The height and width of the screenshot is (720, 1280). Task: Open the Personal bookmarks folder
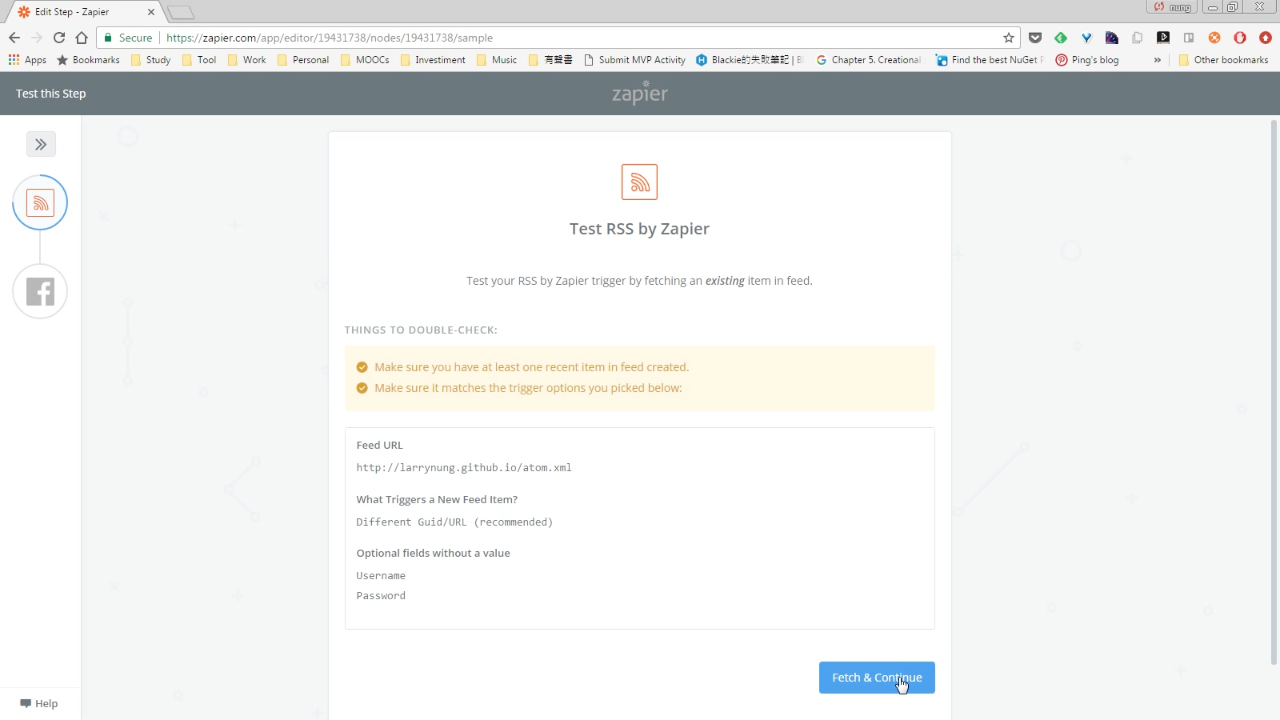point(303,60)
